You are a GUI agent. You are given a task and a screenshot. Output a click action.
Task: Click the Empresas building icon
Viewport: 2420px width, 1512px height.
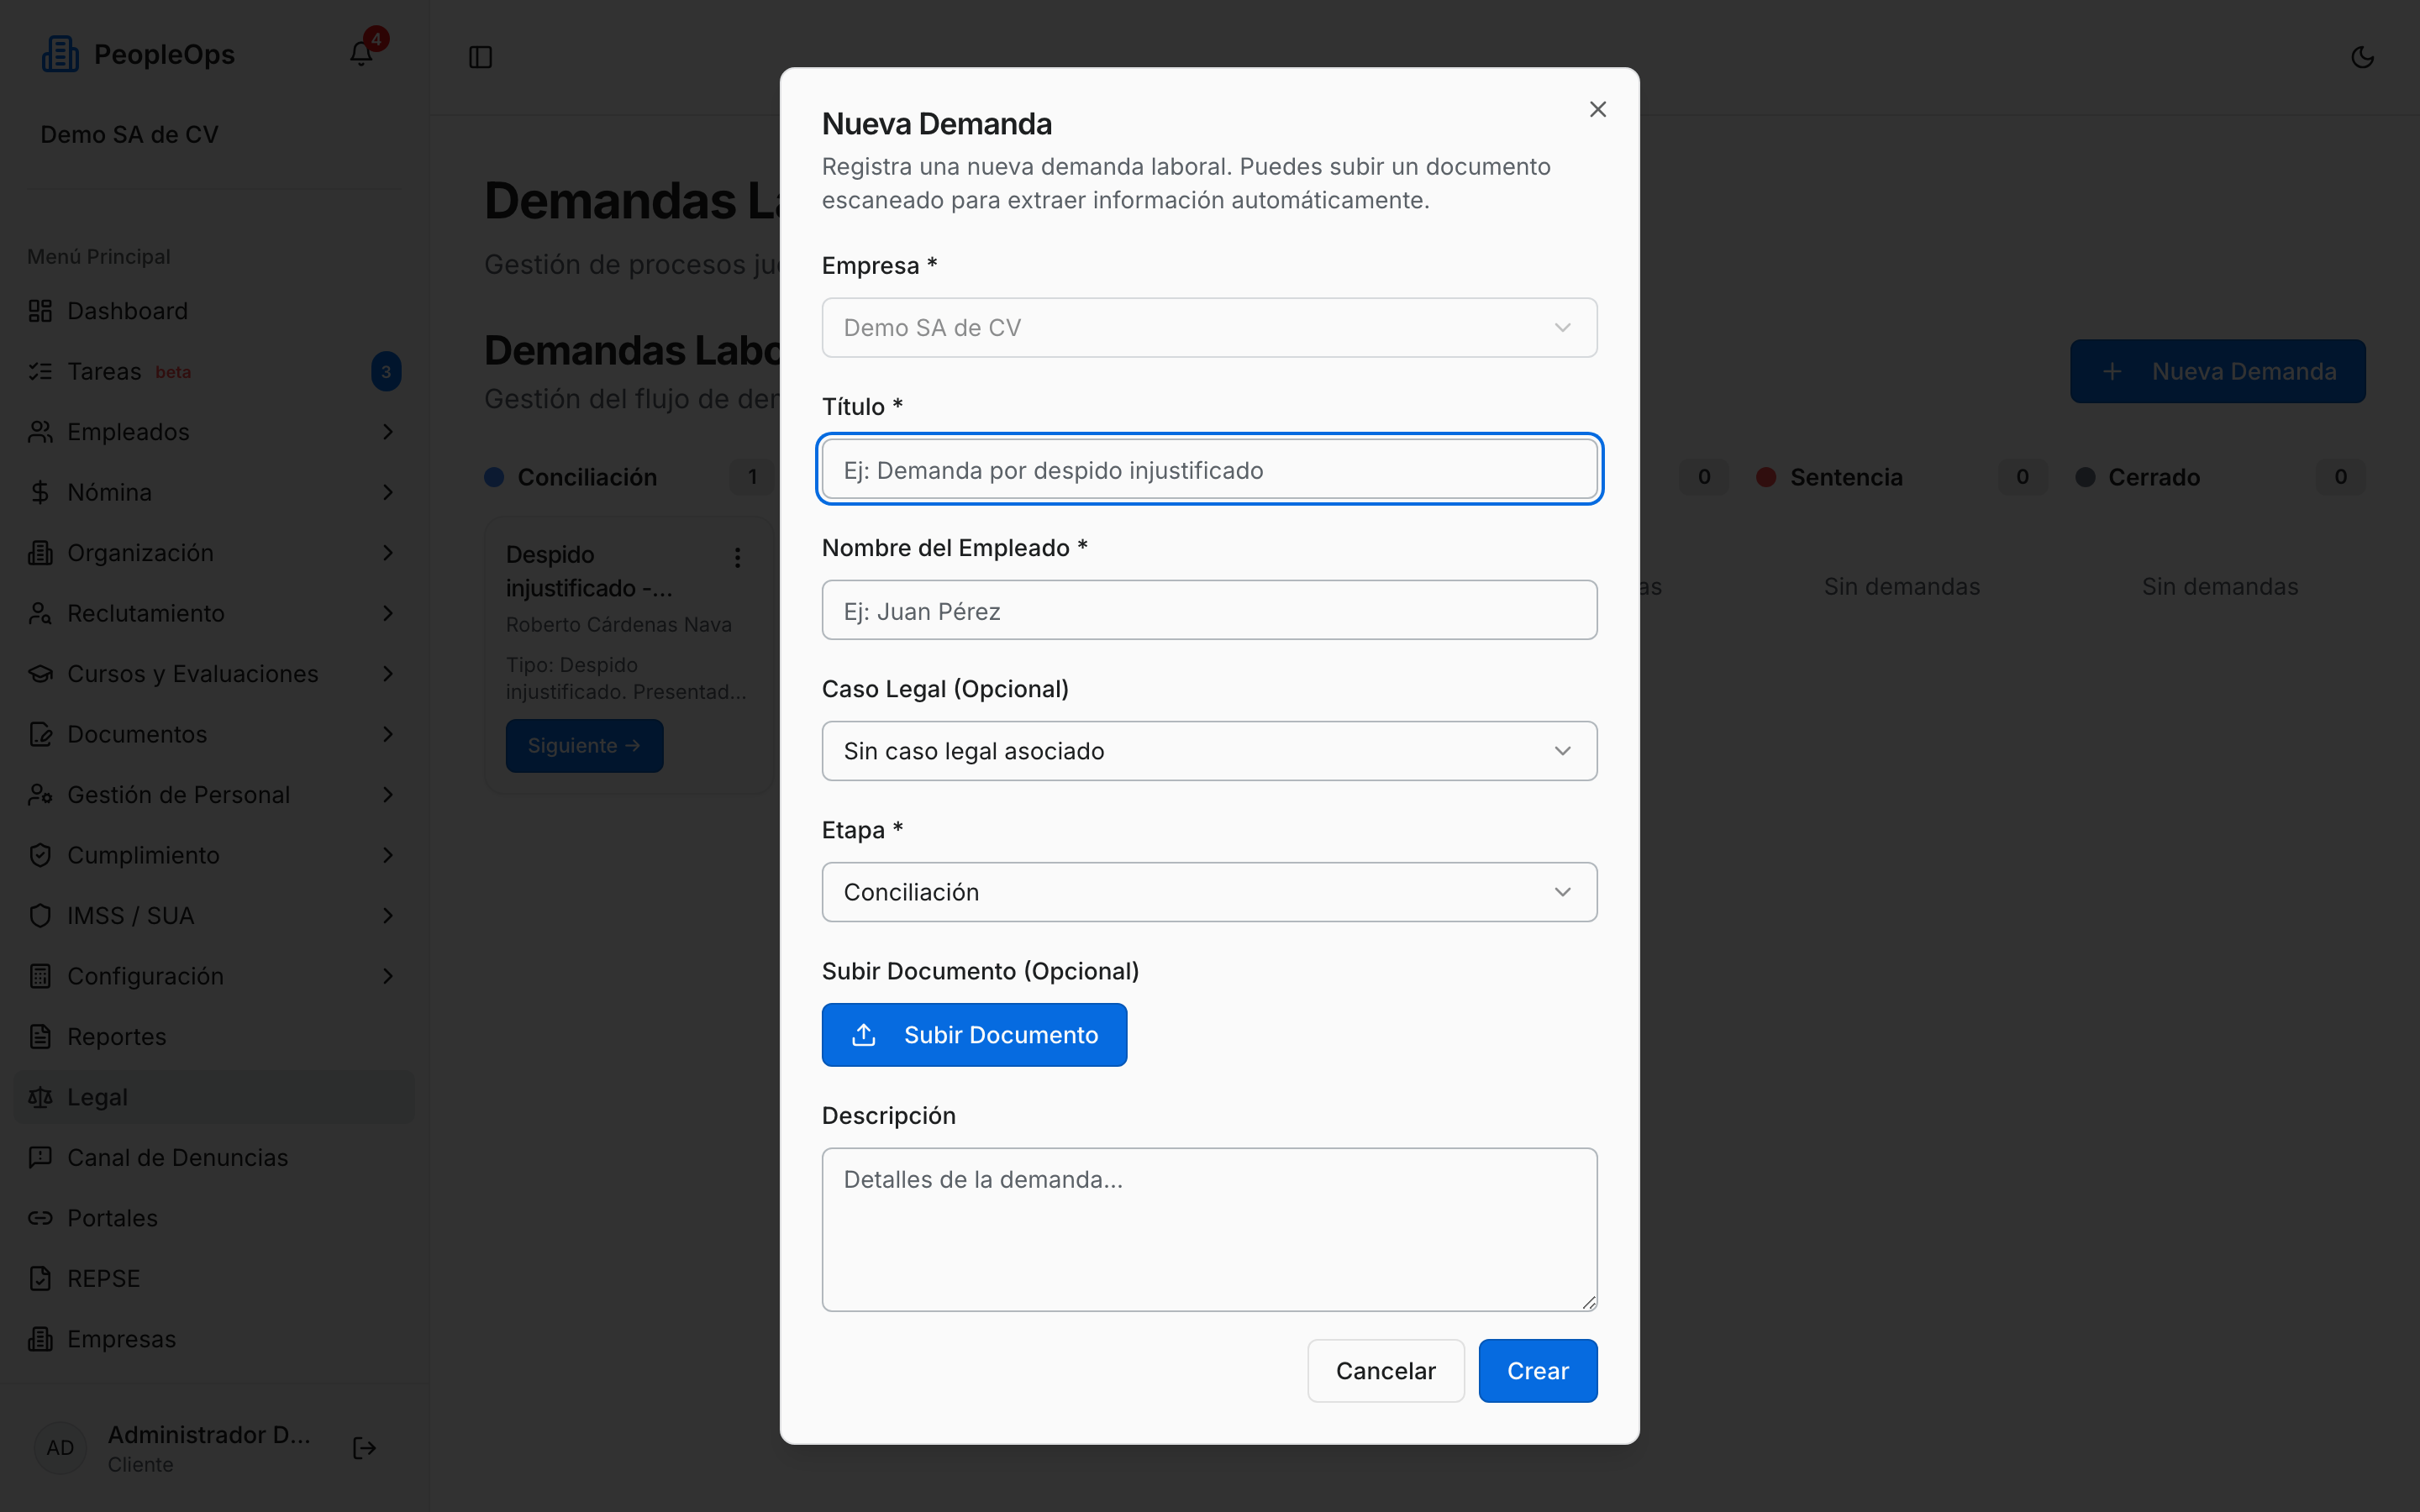pyautogui.click(x=40, y=1339)
